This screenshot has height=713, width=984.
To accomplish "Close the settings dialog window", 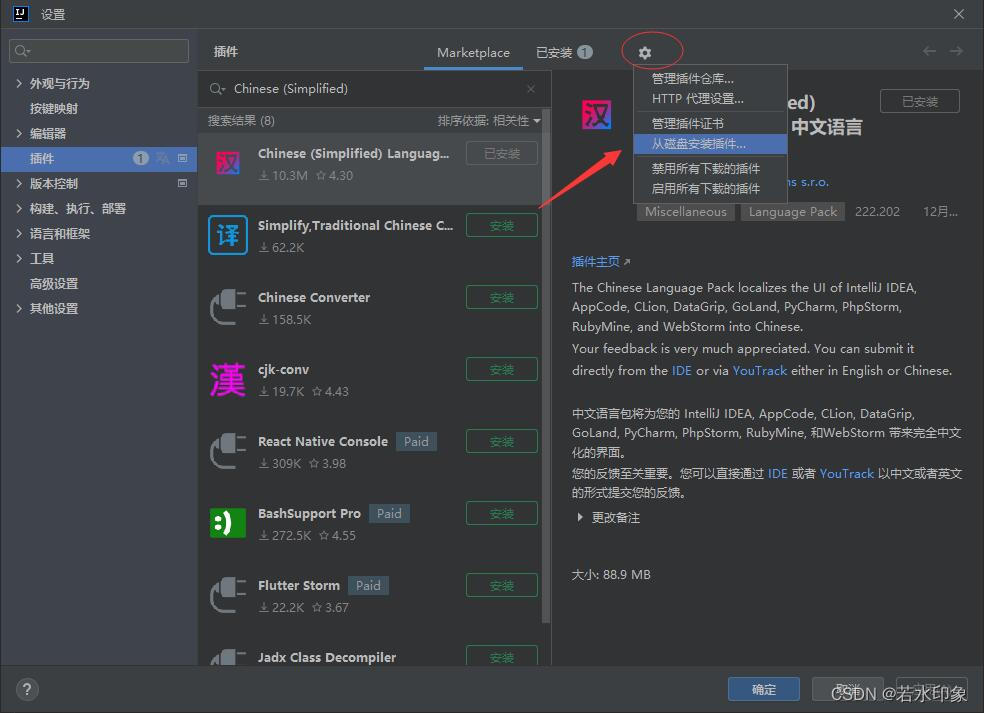I will (958, 14).
